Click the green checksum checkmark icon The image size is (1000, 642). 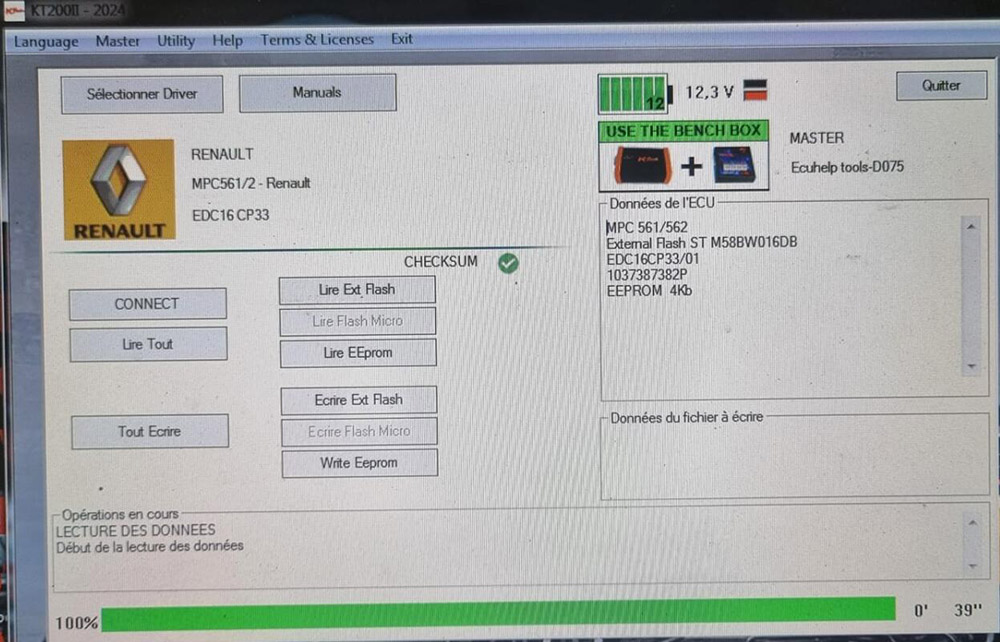(508, 263)
